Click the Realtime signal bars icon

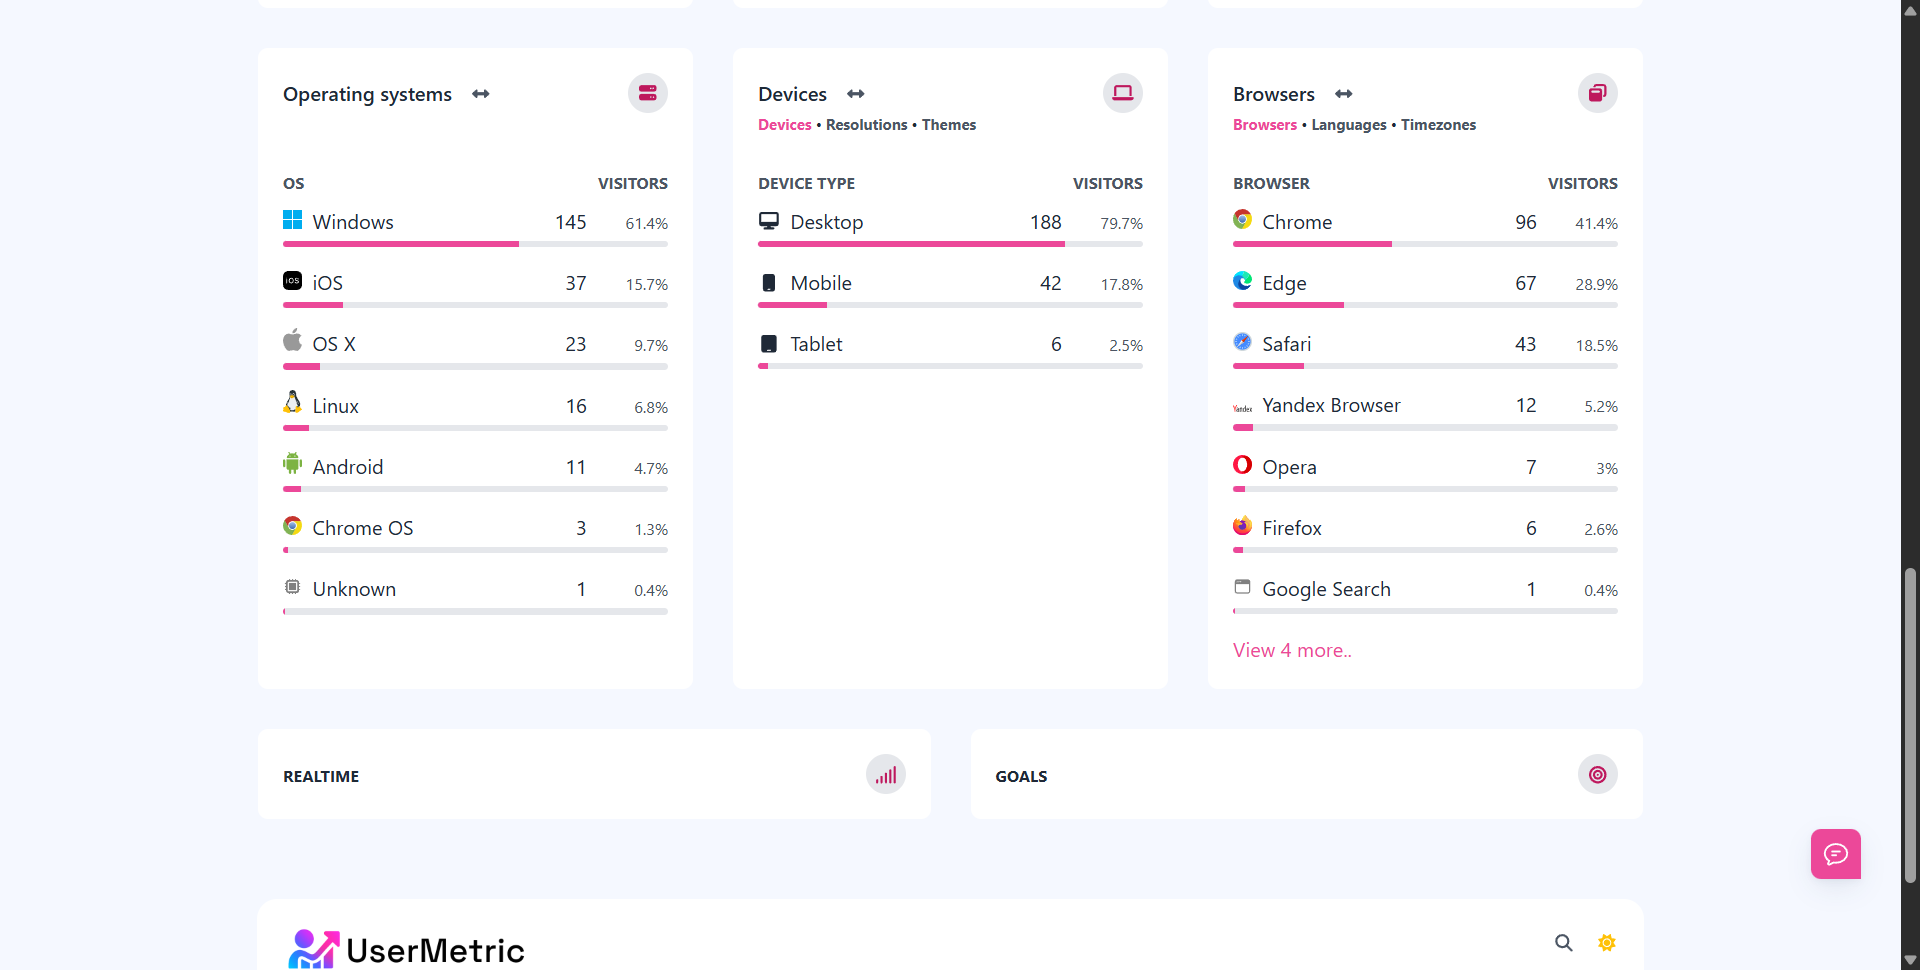point(886,774)
